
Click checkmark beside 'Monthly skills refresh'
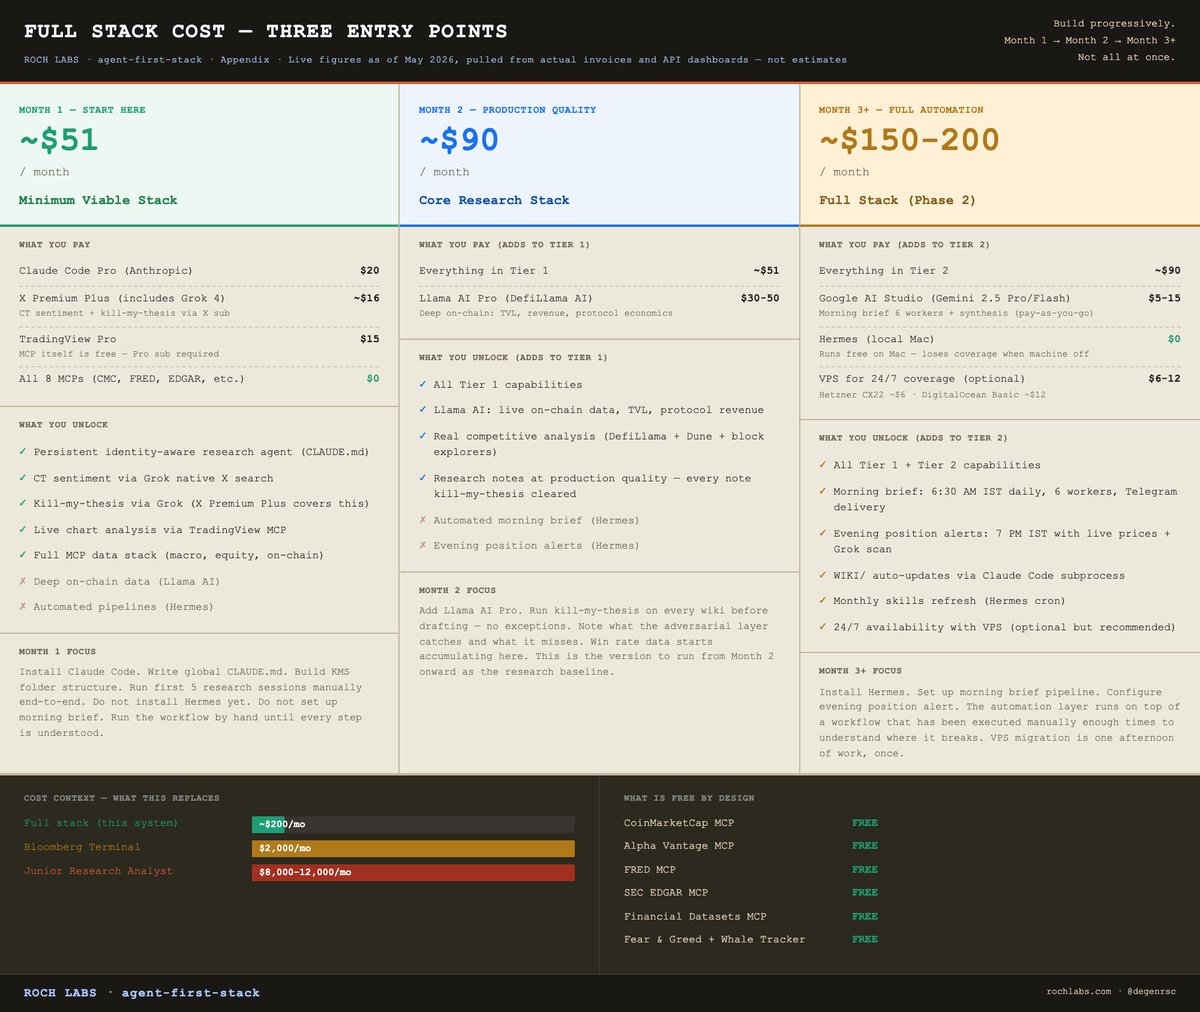[x=823, y=601]
